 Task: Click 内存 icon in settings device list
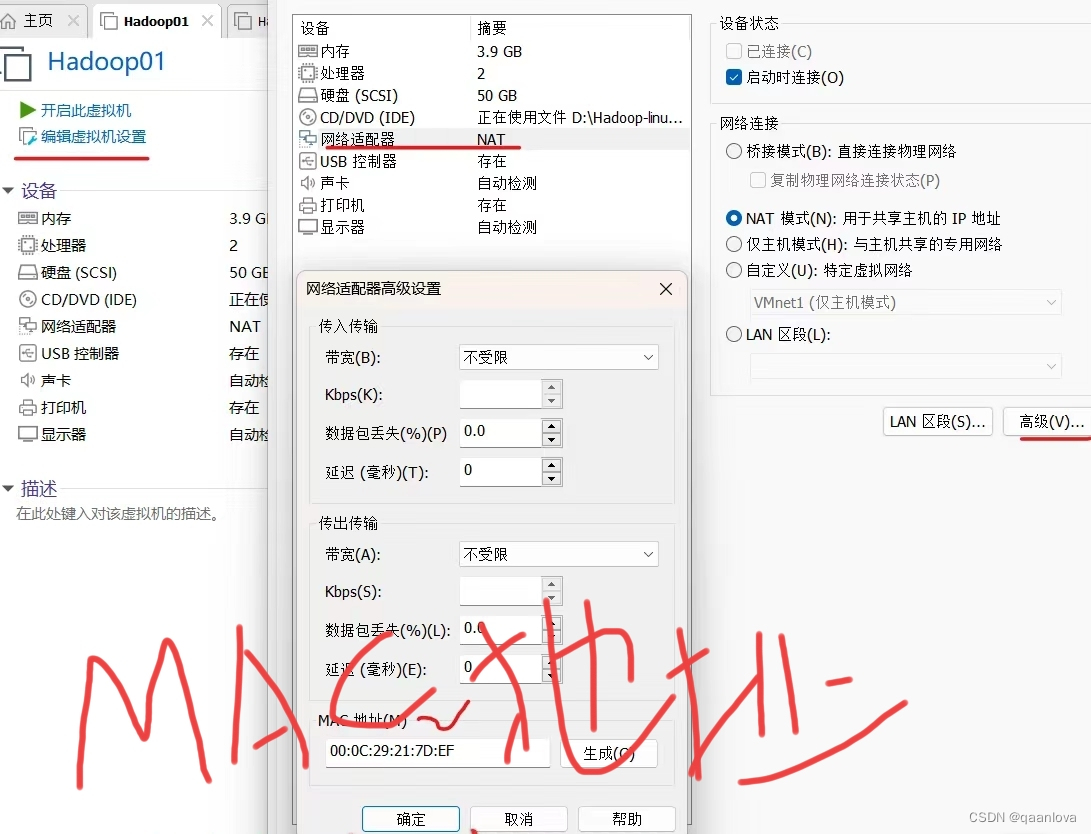click(308, 51)
